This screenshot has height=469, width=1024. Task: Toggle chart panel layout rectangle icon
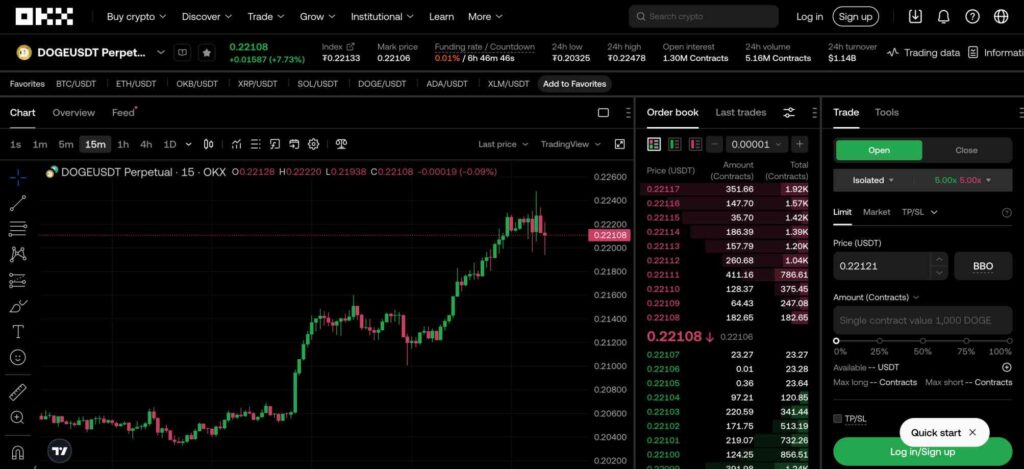[603, 112]
